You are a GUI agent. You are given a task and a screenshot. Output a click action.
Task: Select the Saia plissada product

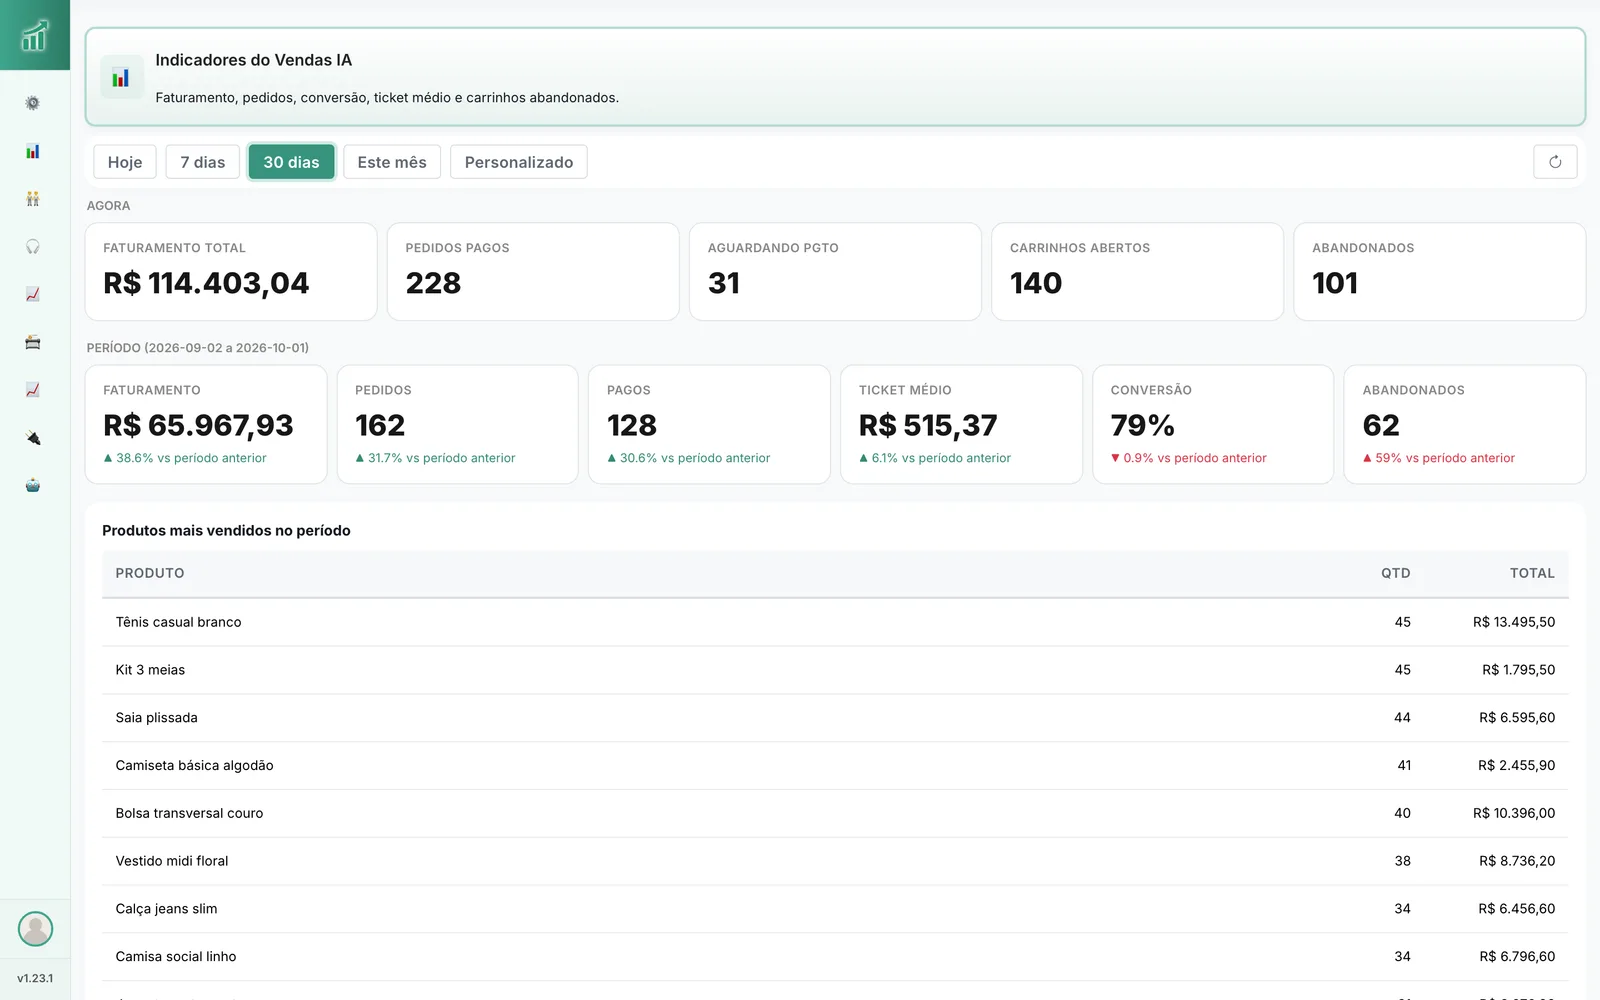point(156,718)
